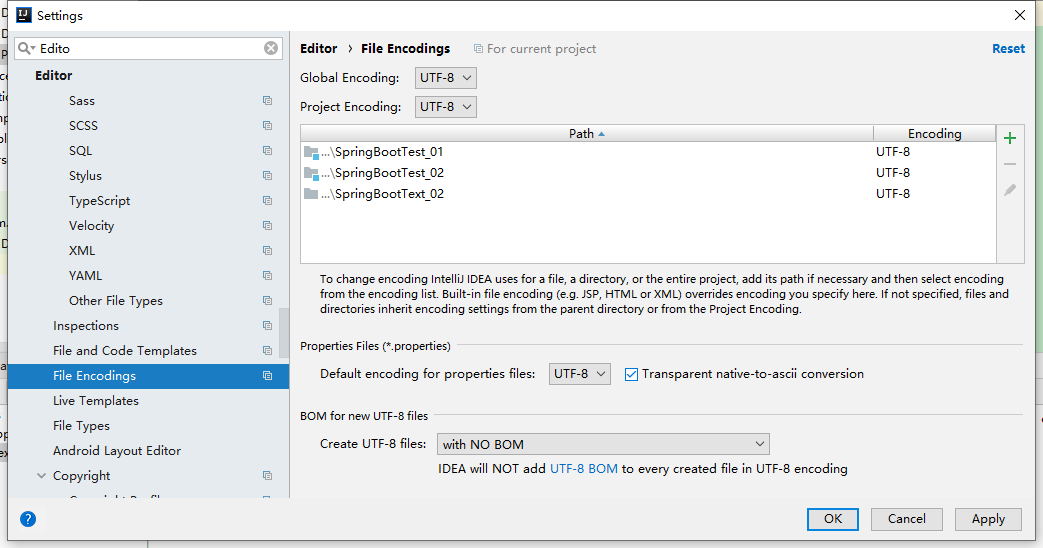
Task: Clear the search field with X icon
Action: [271, 48]
